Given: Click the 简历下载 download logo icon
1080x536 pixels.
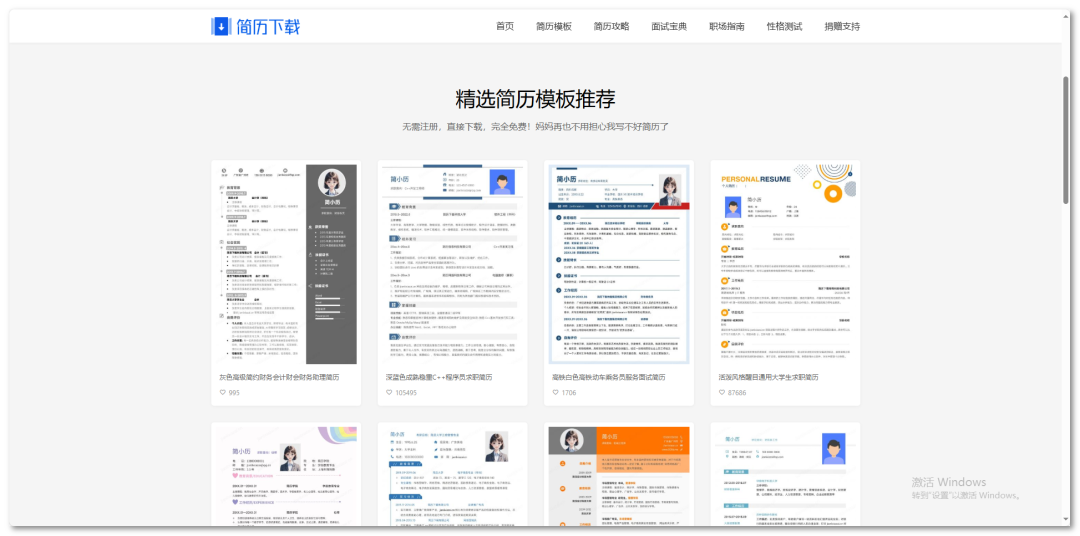Looking at the screenshot, I should coord(220,26).
